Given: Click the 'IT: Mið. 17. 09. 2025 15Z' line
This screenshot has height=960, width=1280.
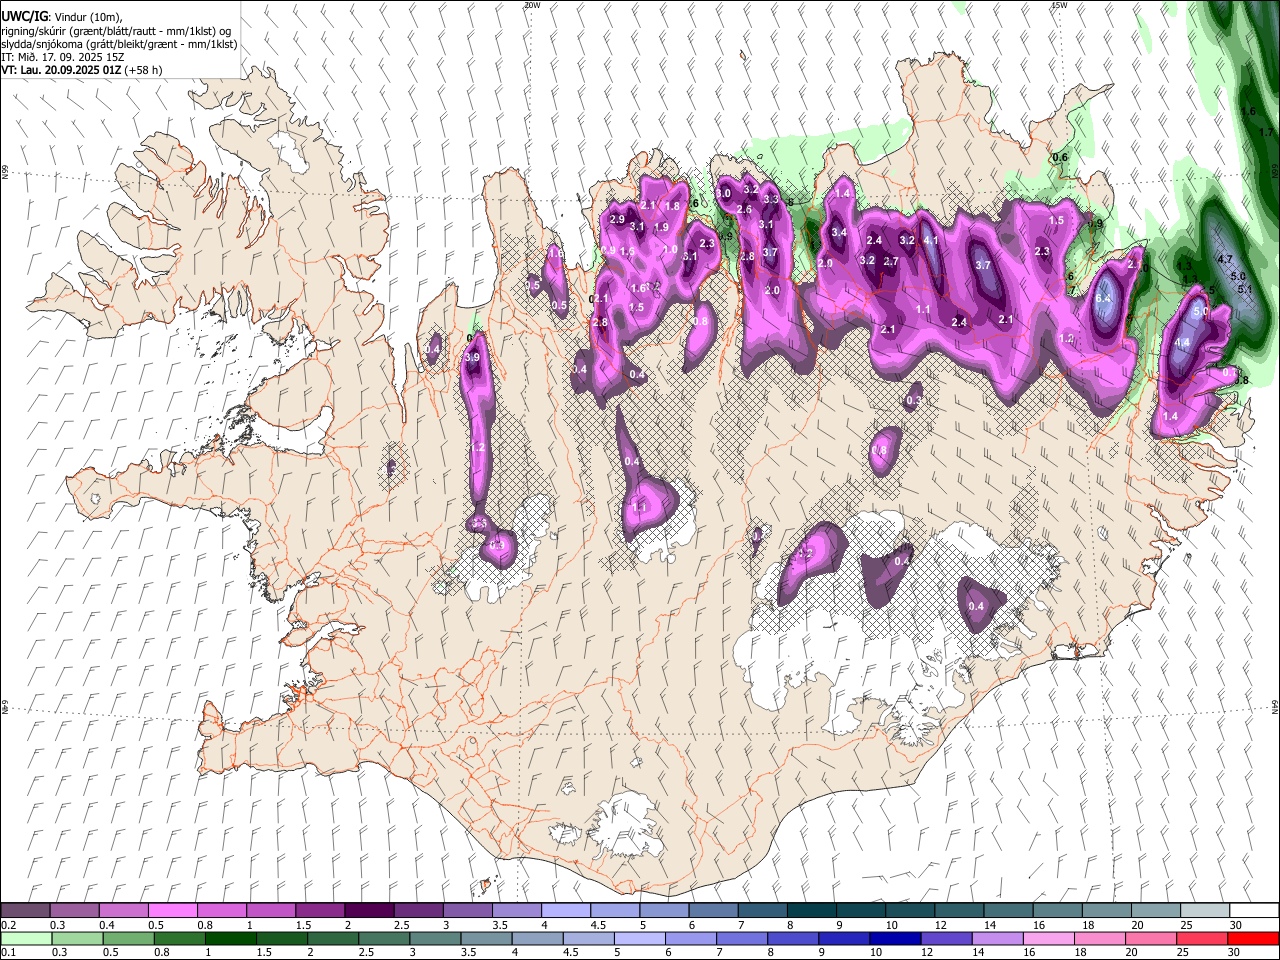Looking at the screenshot, I should click(x=61, y=57).
